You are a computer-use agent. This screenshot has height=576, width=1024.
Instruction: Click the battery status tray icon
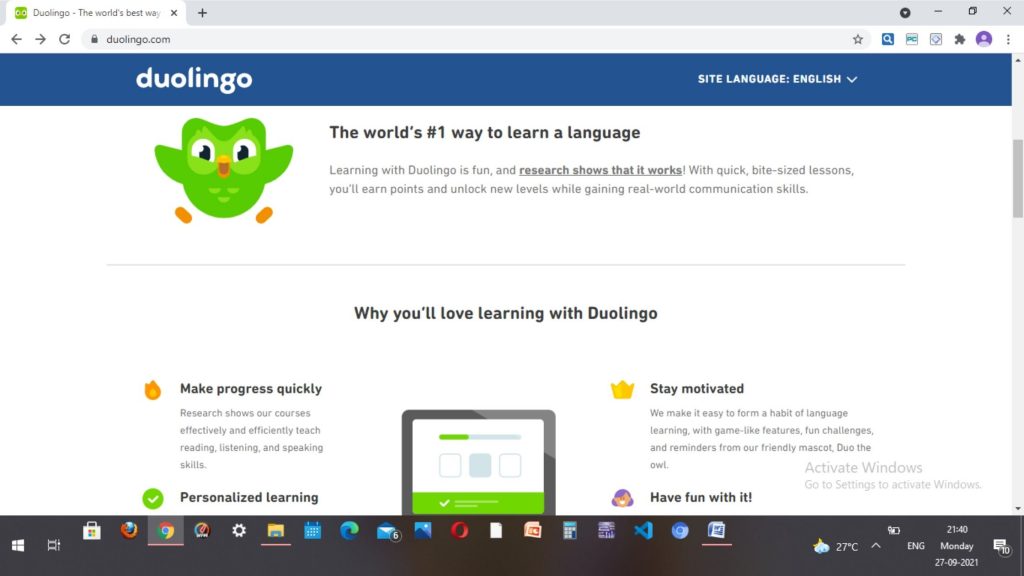893,530
